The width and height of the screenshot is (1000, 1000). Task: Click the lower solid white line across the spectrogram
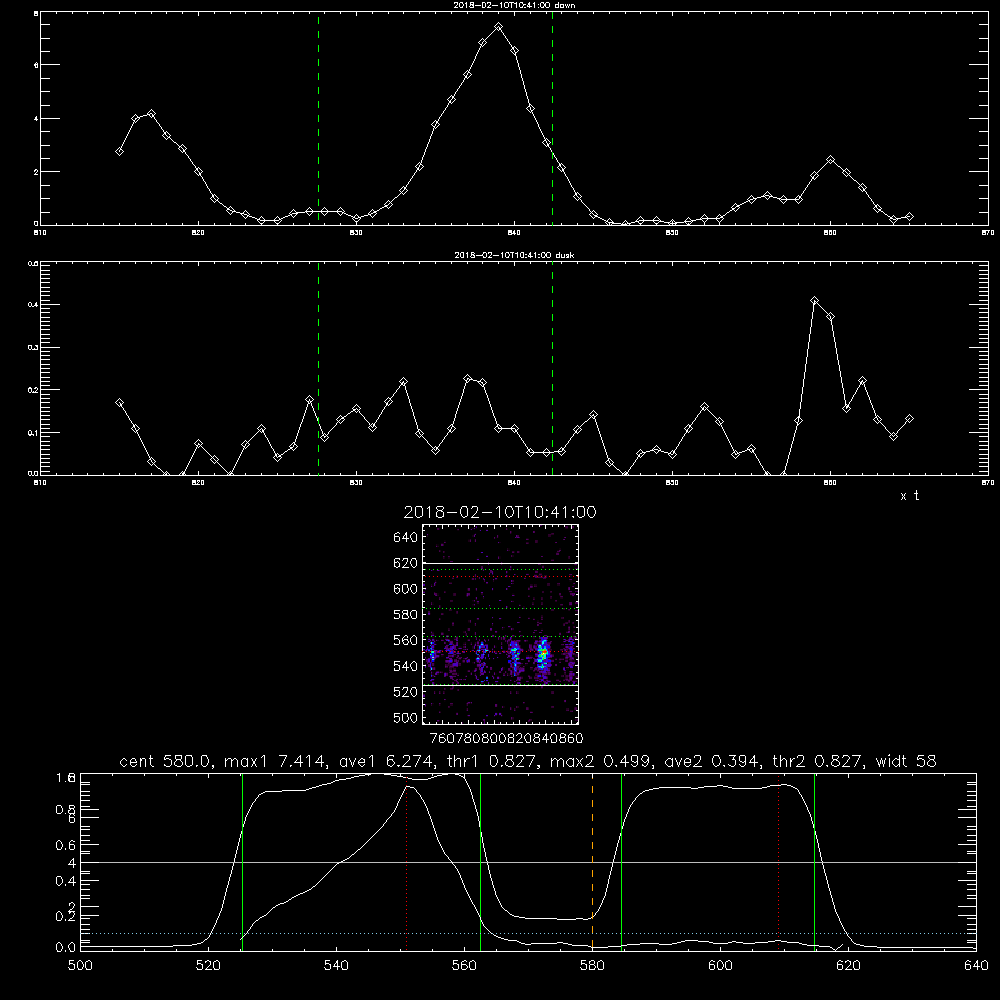(x=500, y=685)
